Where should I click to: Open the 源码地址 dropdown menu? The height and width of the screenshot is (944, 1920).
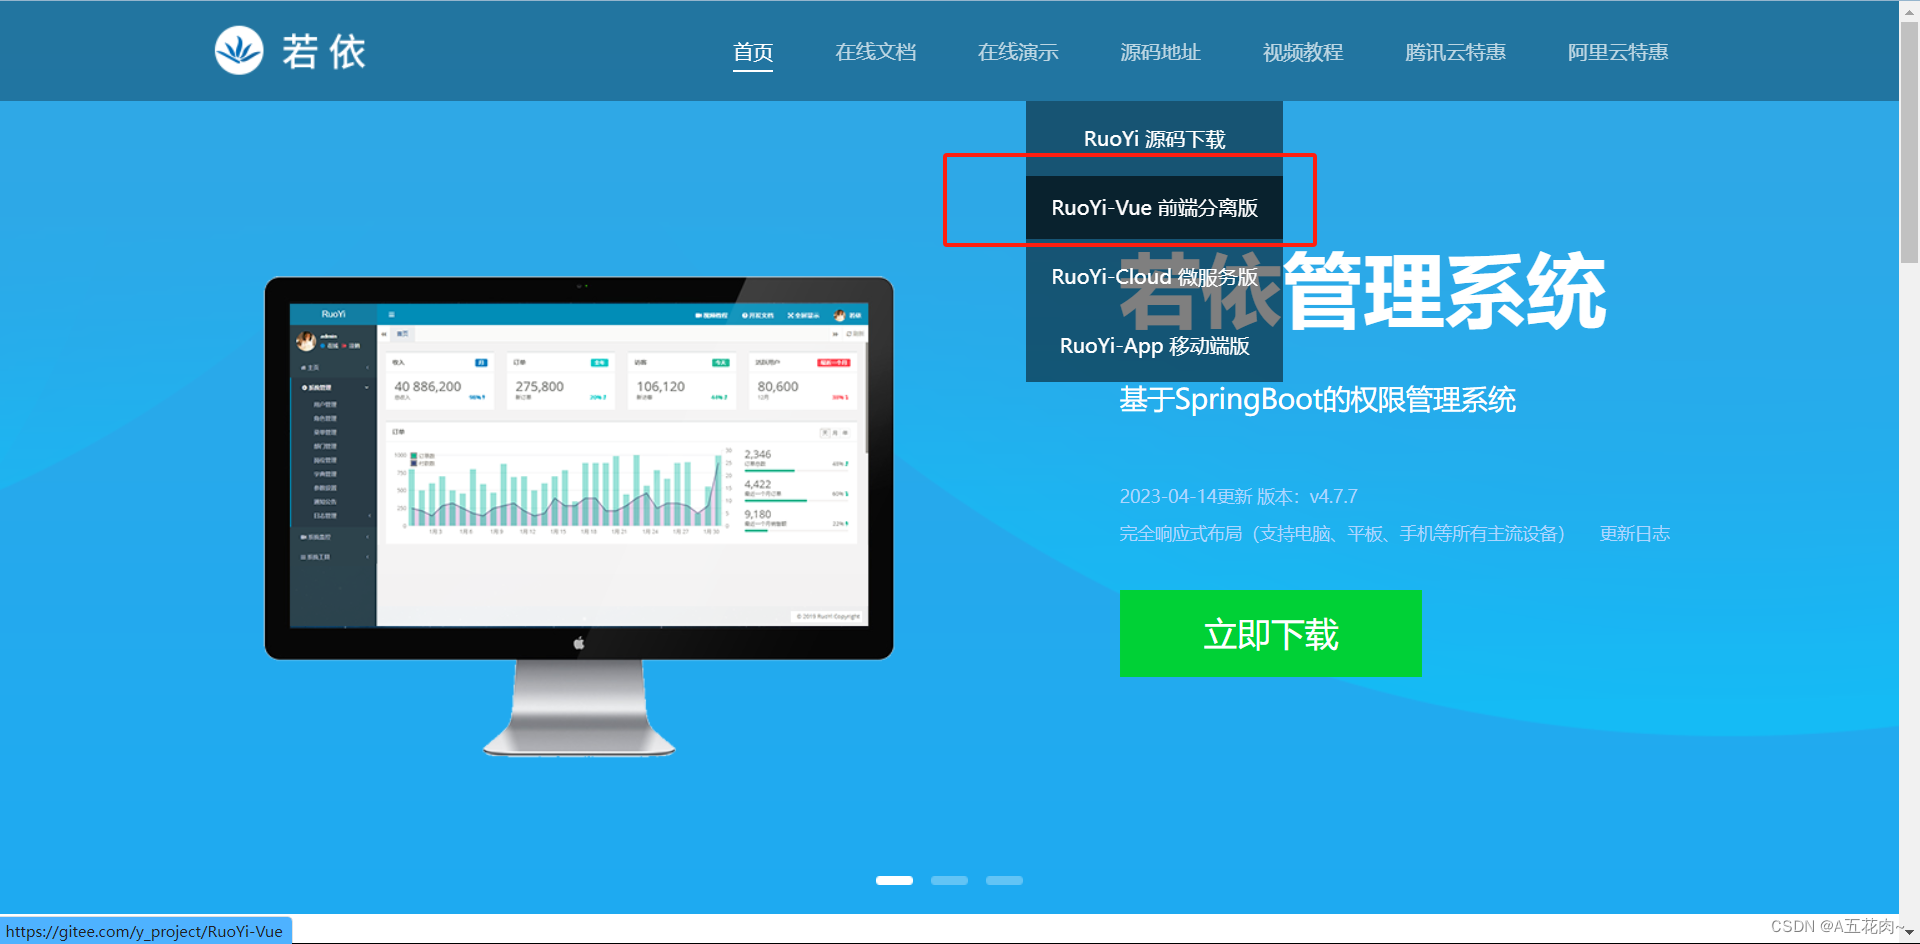point(1160,52)
